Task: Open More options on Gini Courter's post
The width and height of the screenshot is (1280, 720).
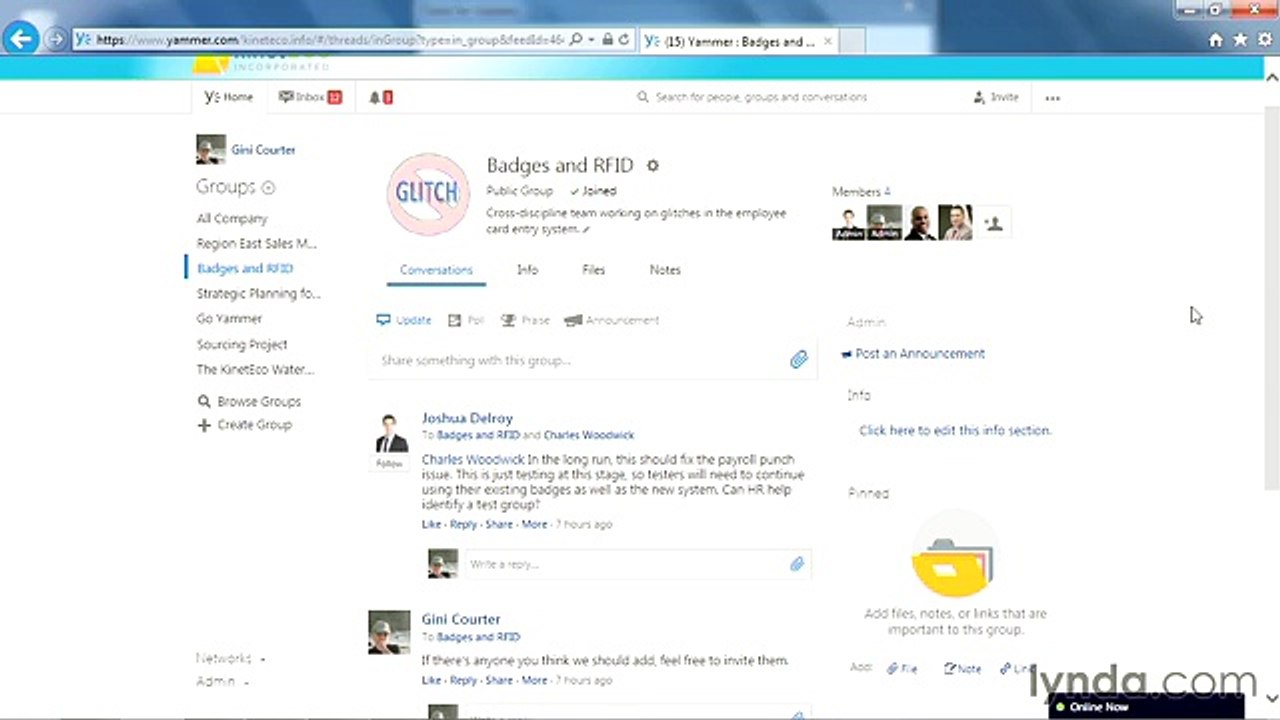Action: point(534,680)
